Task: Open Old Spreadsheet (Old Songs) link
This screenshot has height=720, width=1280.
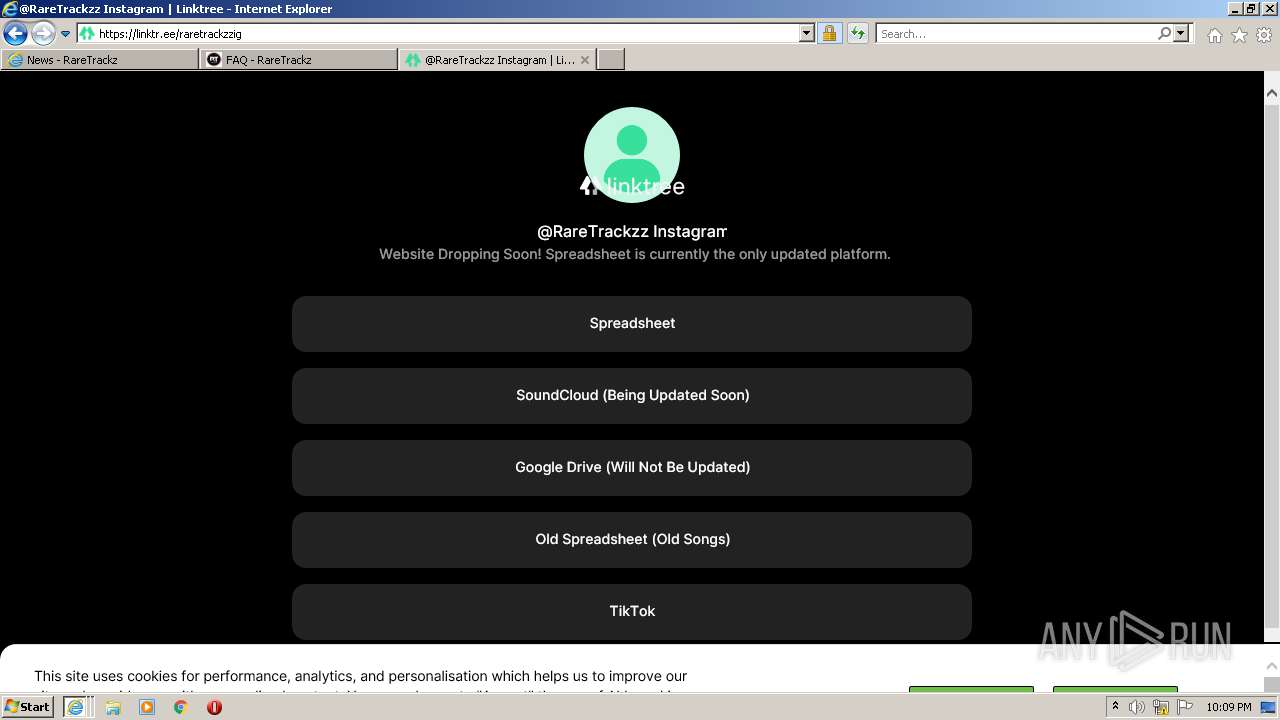Action: point(632,540)
